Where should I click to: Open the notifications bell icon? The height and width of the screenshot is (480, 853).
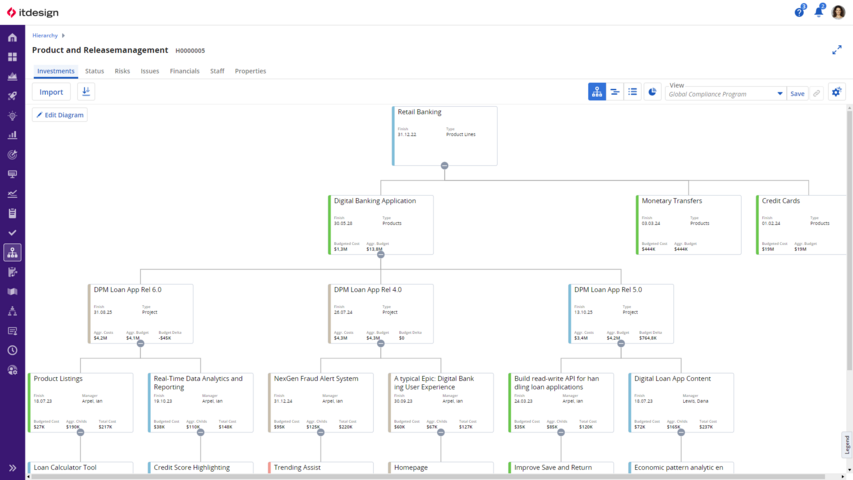818,12
